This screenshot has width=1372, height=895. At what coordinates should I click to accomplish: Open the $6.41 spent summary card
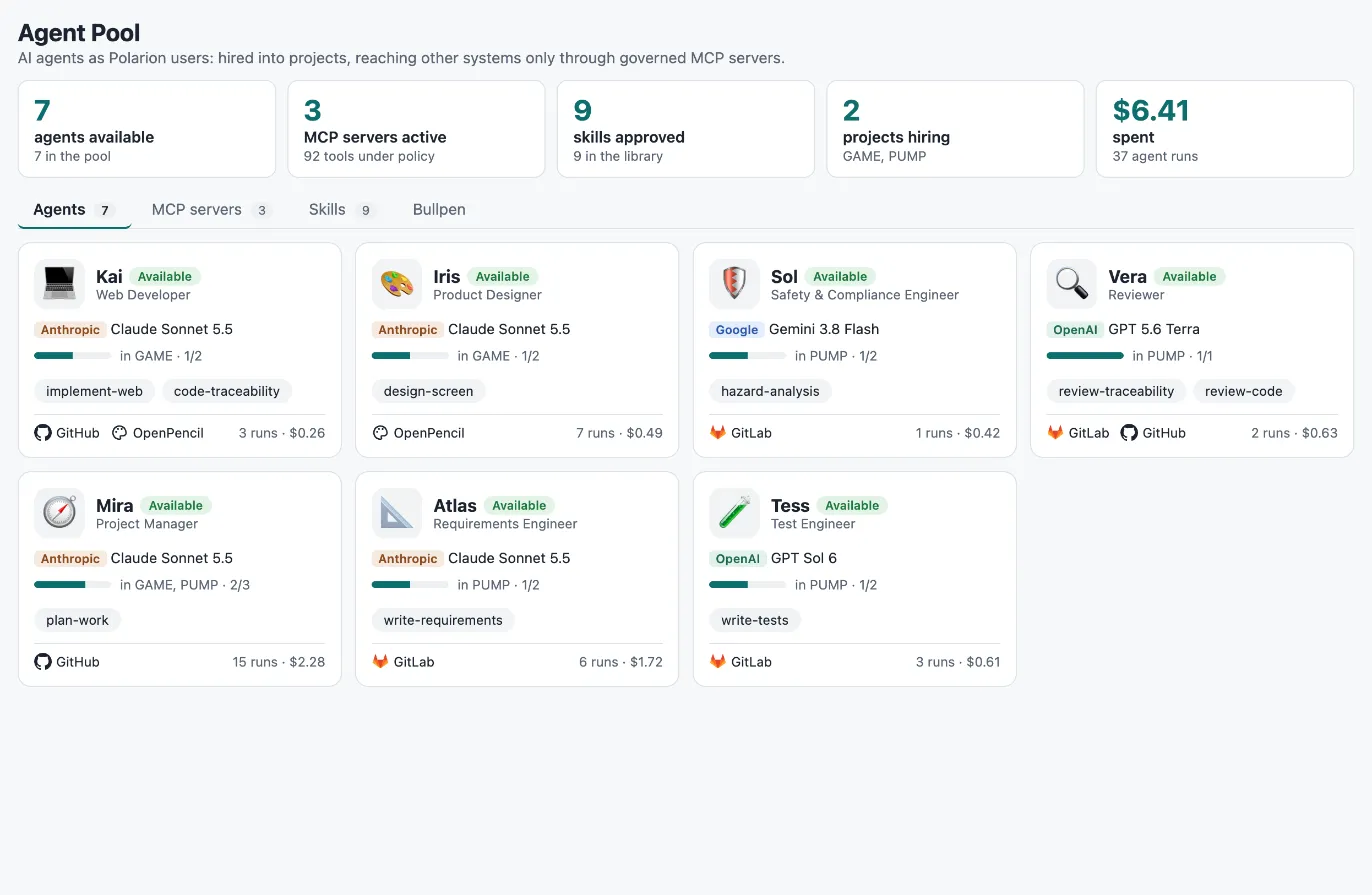[1225, 129]
